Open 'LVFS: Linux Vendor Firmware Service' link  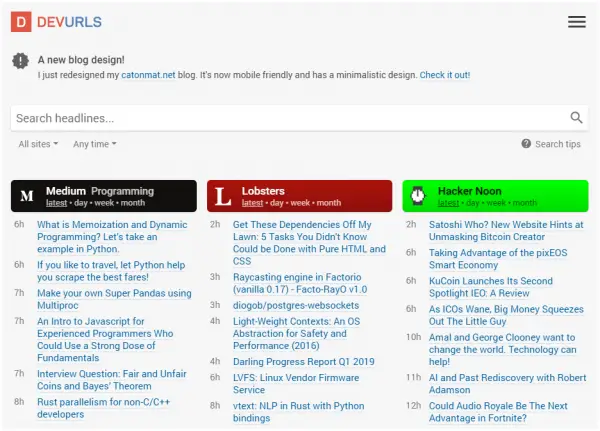tap(296, 384)
